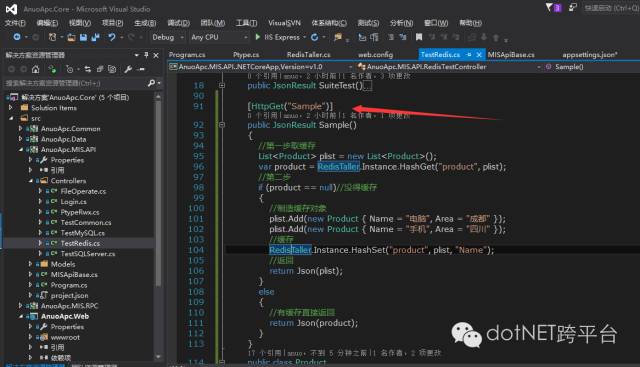Open the 文件(F) menu
Viewport: 640px width, 367px height.
click(15, 23)
